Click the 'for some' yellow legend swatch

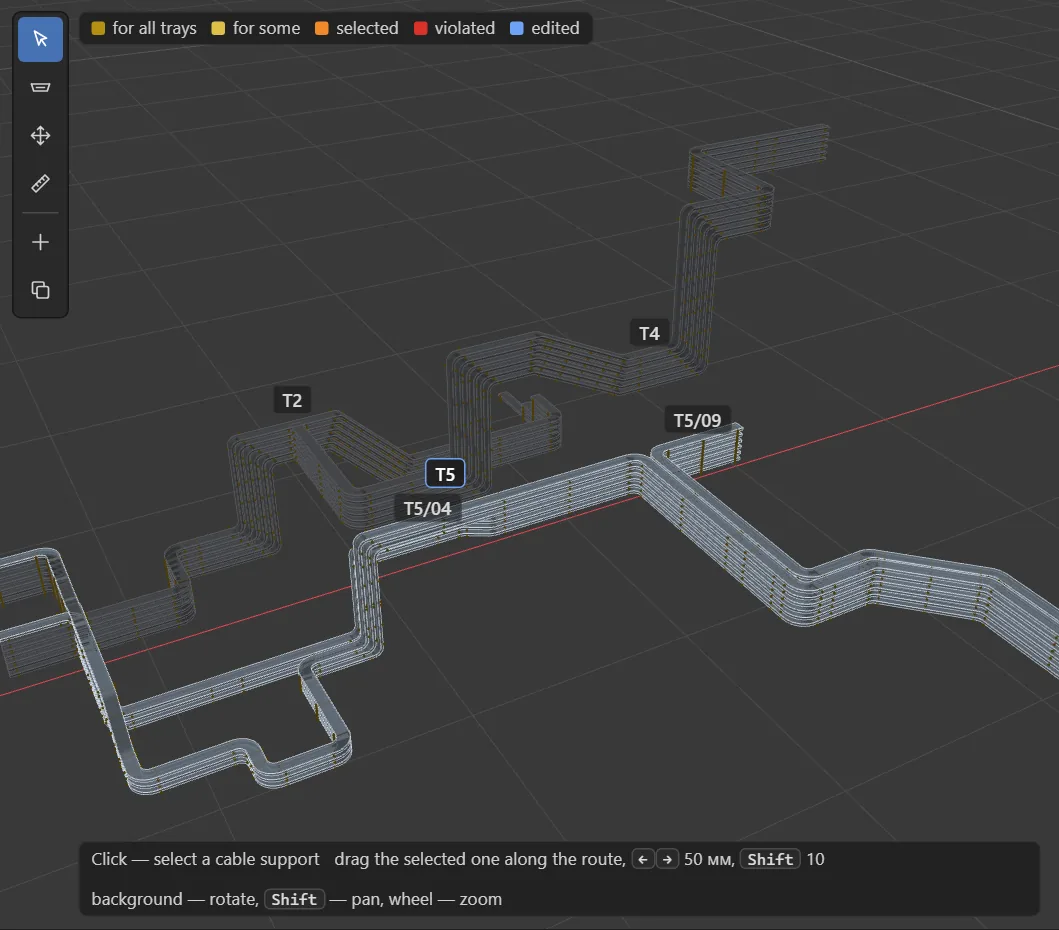pos(218,28)
